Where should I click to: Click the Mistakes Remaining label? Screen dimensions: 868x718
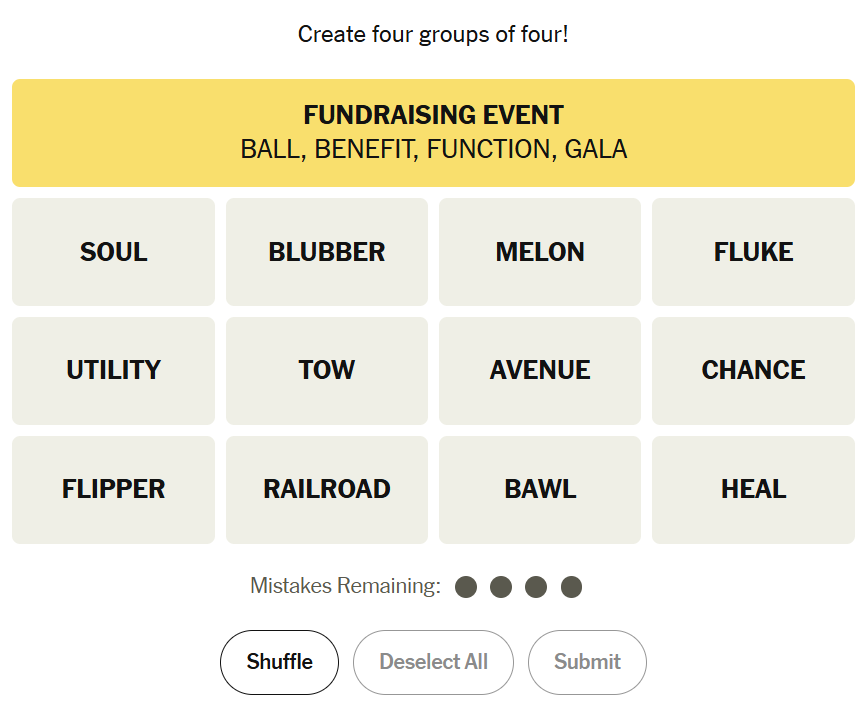345,586
